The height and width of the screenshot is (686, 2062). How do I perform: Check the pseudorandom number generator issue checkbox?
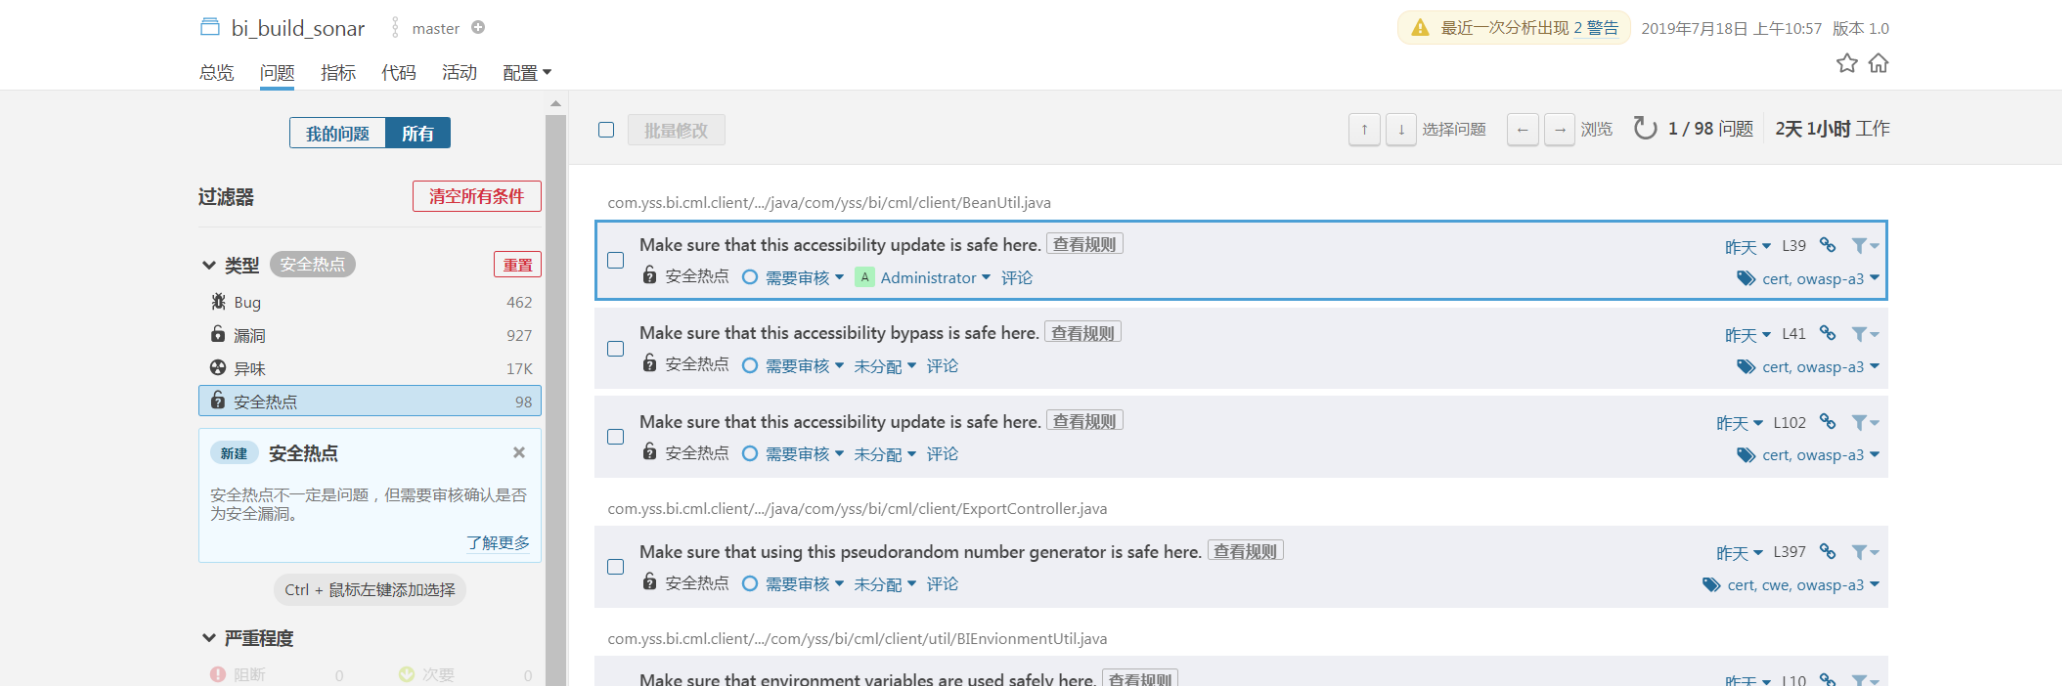[615, 567]
